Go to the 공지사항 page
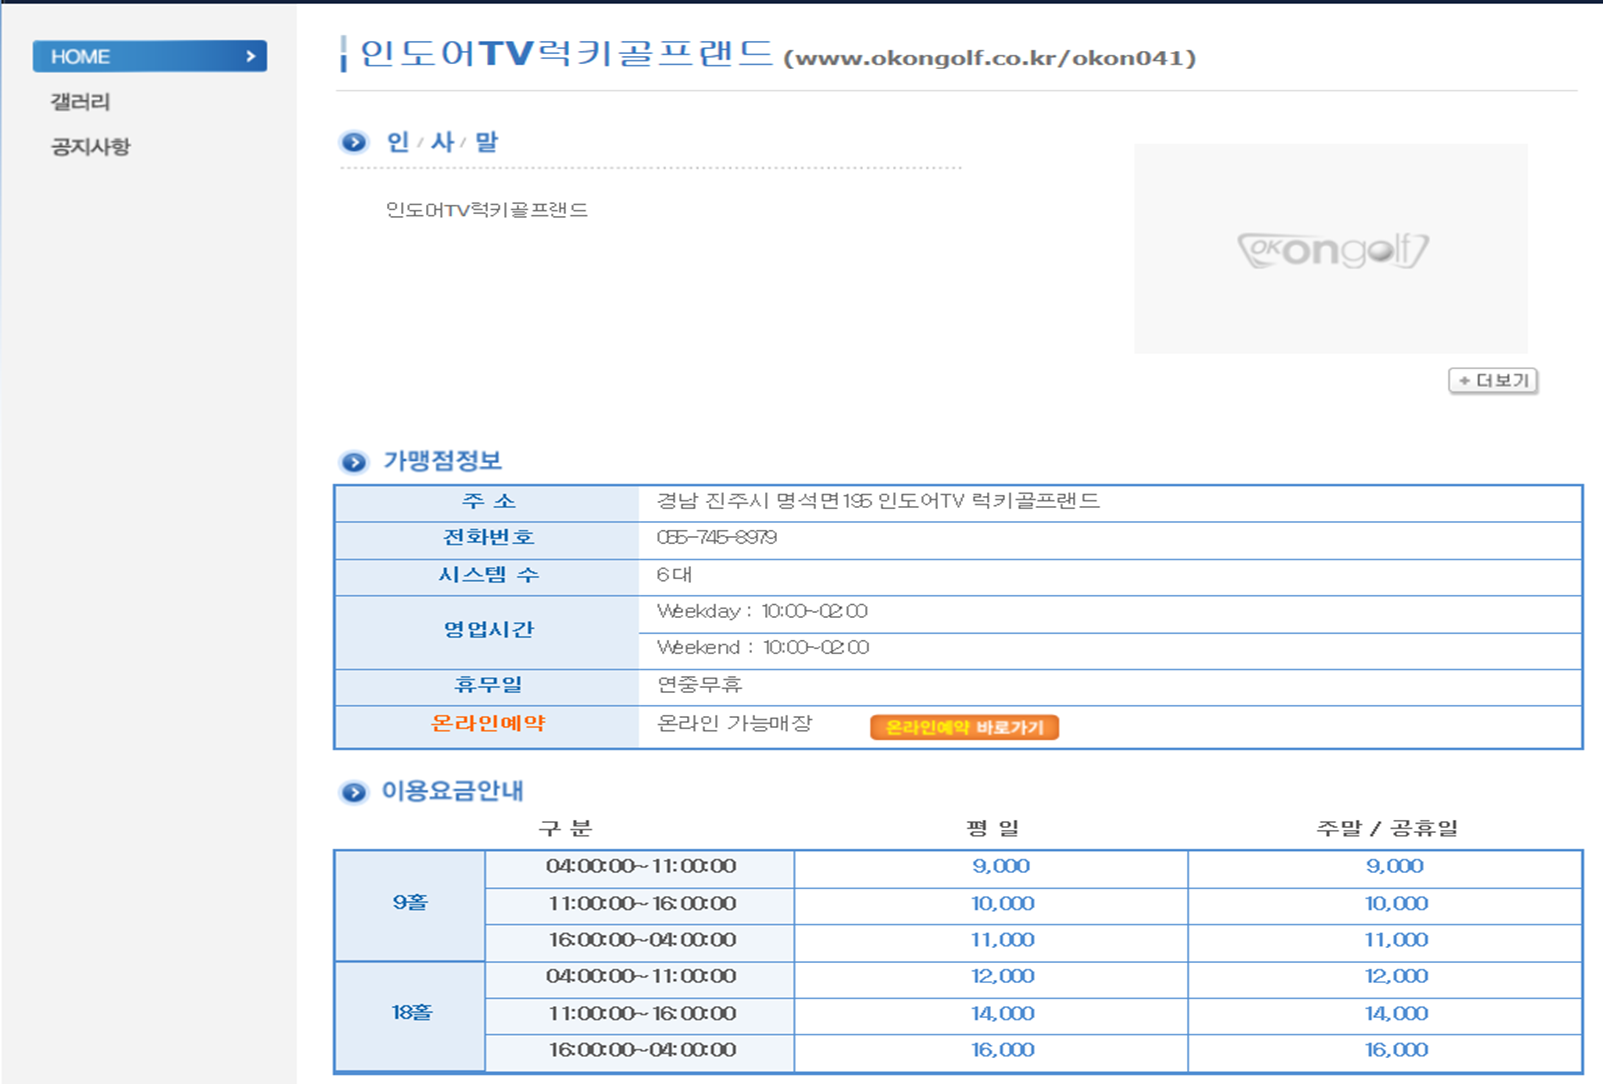 pos(90,147)
